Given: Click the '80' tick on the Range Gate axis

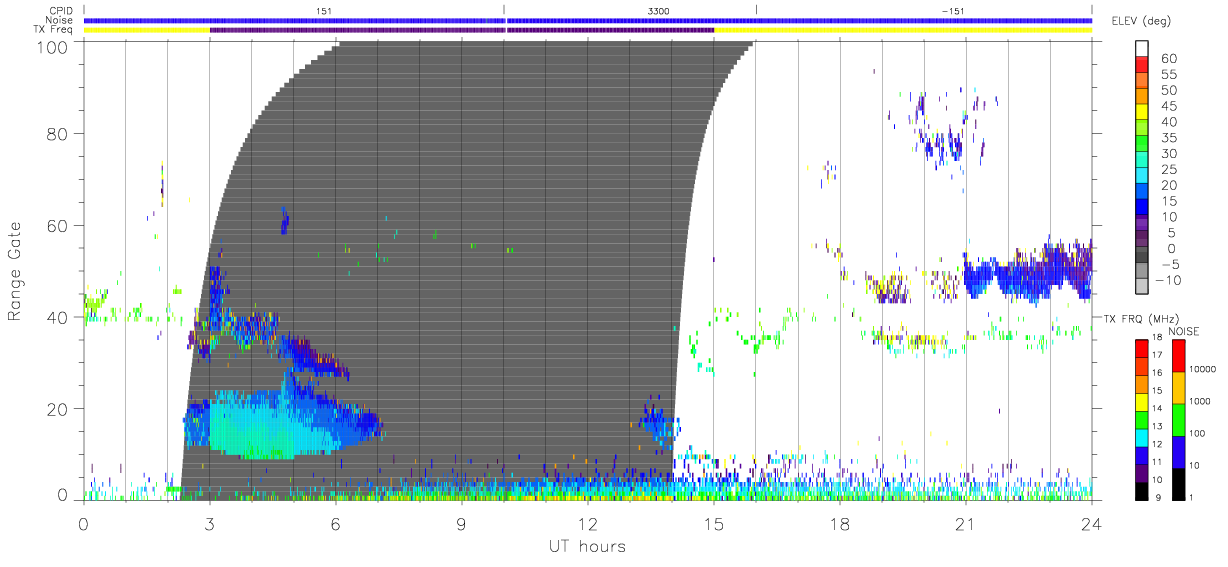Looking at the screenshot, I should point(58,133).
